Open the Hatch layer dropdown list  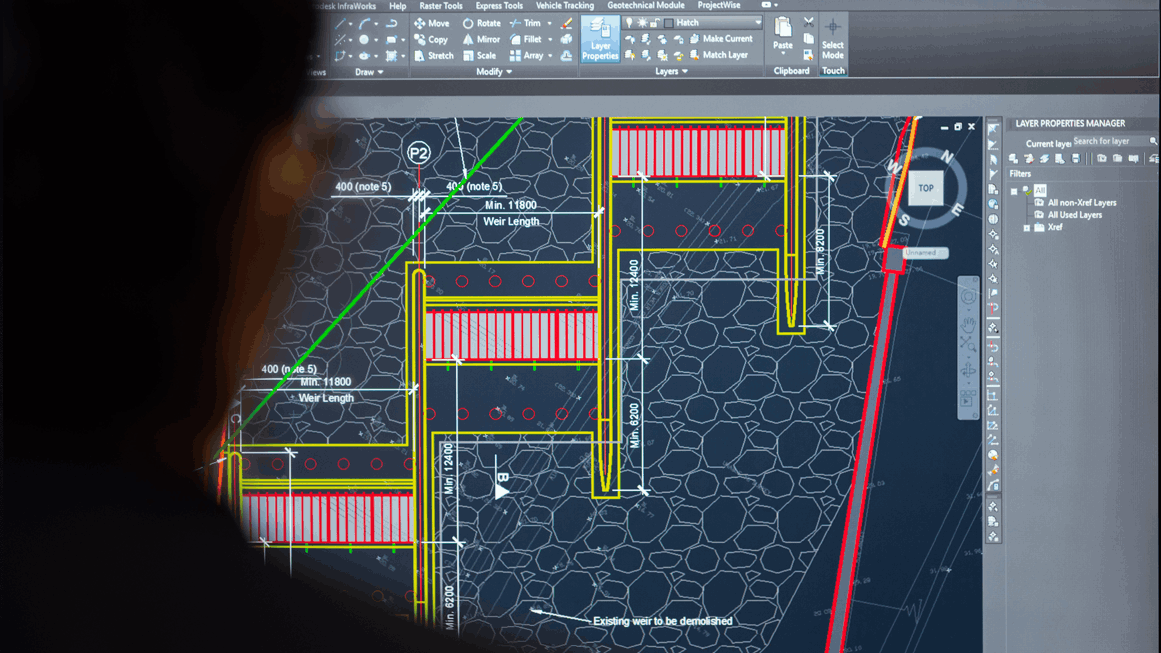(x=757, y=23)
